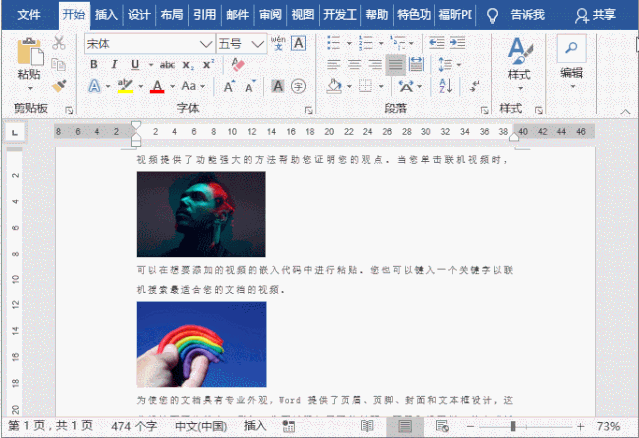Apply subscript formatting

point(187,65)
